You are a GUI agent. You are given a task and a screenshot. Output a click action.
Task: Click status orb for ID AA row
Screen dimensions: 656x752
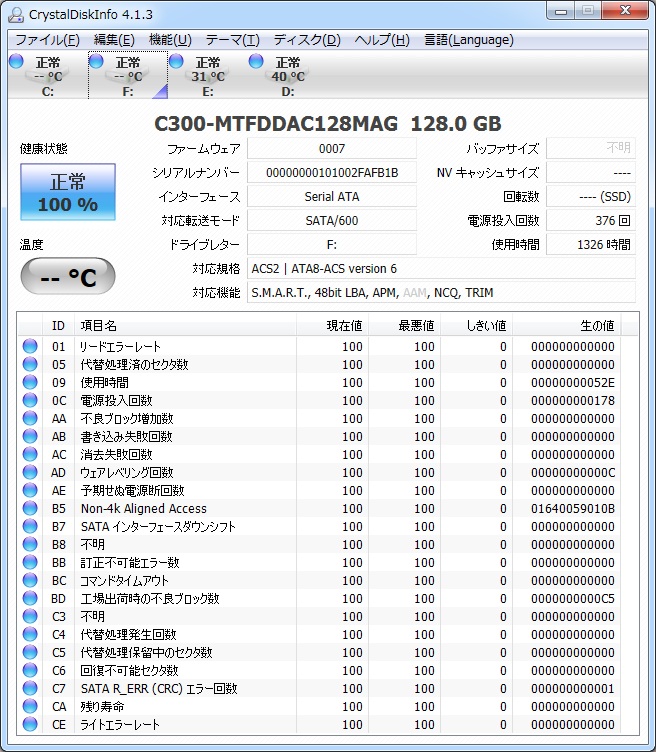coord(30,418)
